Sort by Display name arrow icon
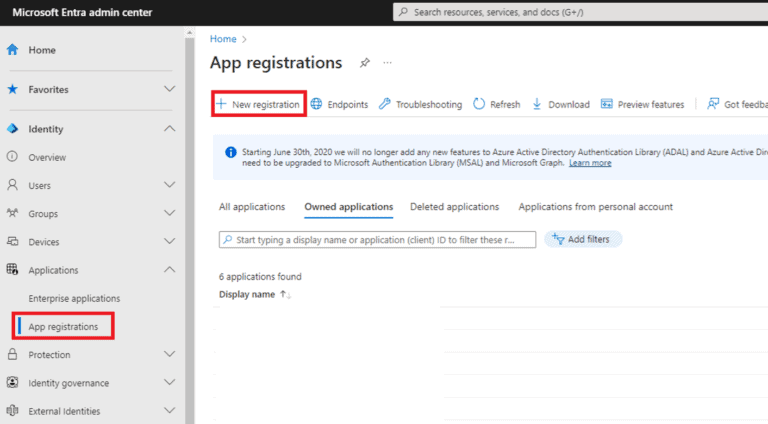Screen dimensions: 768x424 point(285,294)
